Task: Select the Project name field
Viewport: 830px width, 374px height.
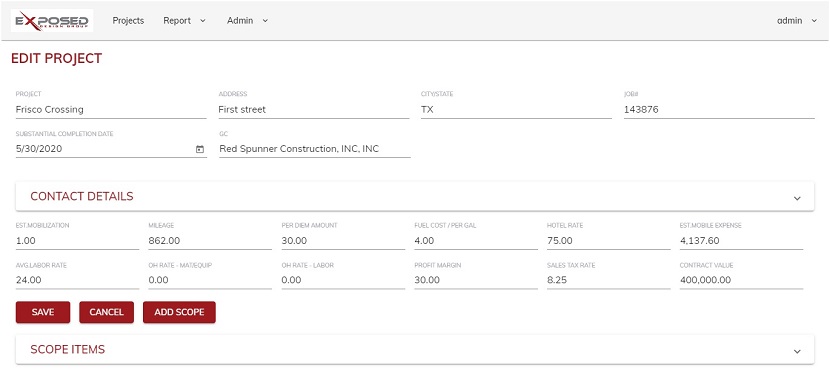Action: tap(111, 110)
